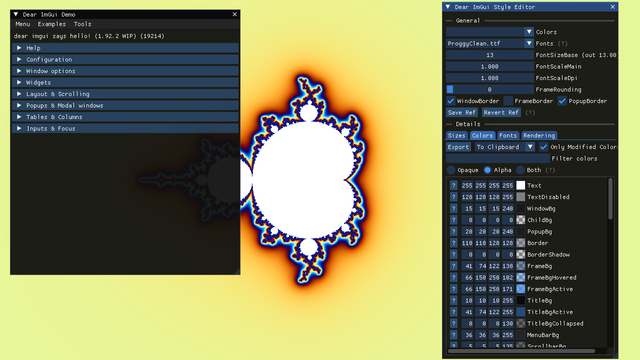Uncheck Only Modified Colors
640x360 pixels.
[543, 147]
